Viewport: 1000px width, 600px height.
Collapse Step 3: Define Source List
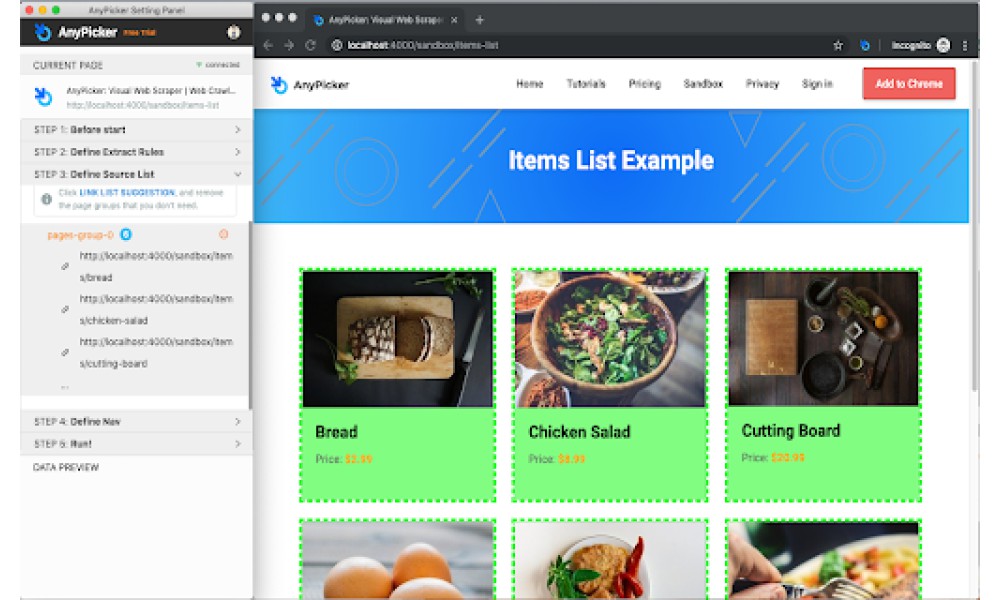click(x=136, y=174)
